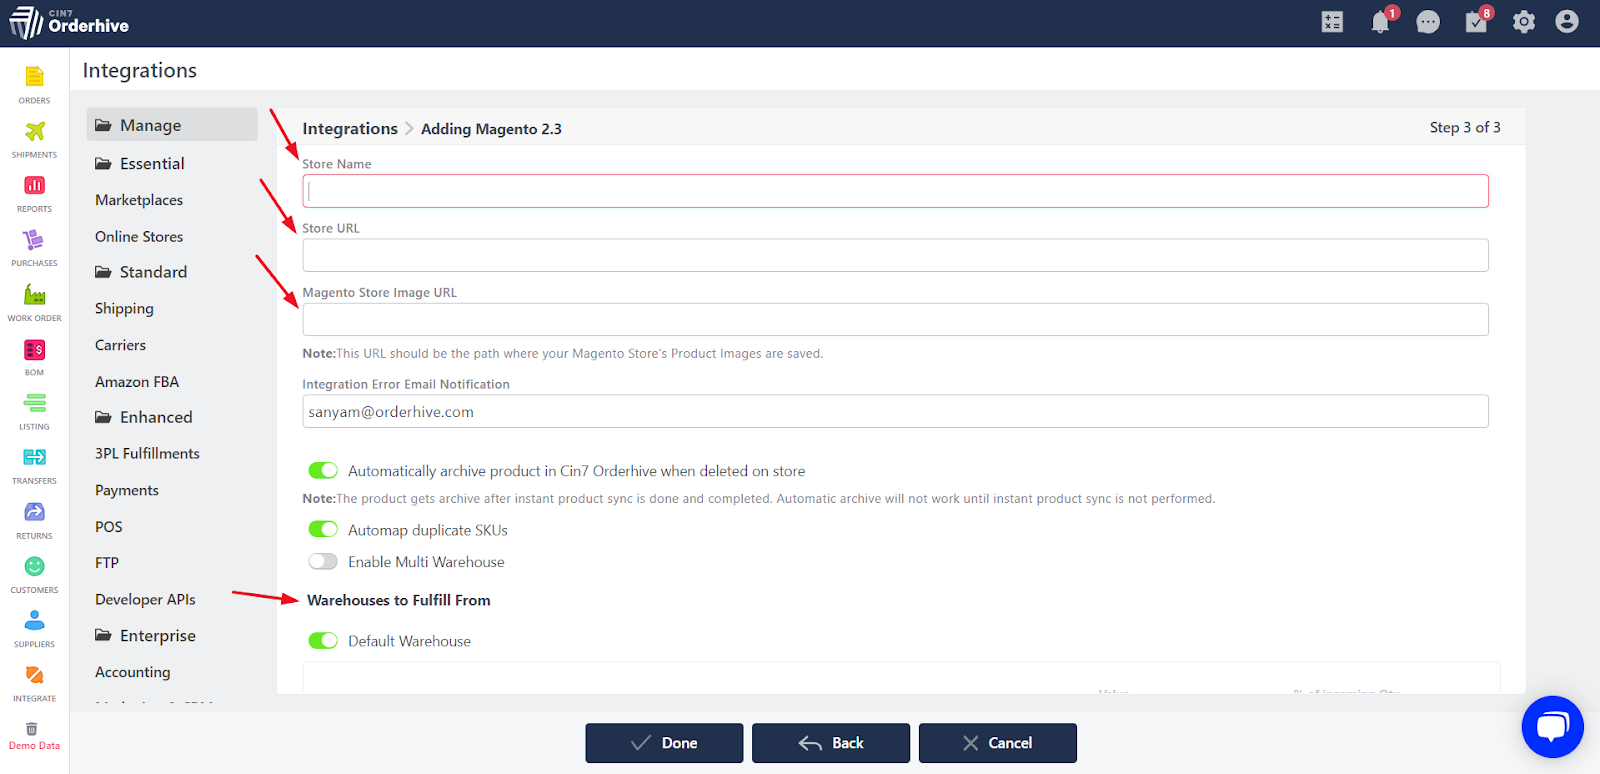The width and height of the screenshot is (1600, 774).
Task: Click the 'Warehouses to Fulfill From' heading
Action: tap(399, 600)
